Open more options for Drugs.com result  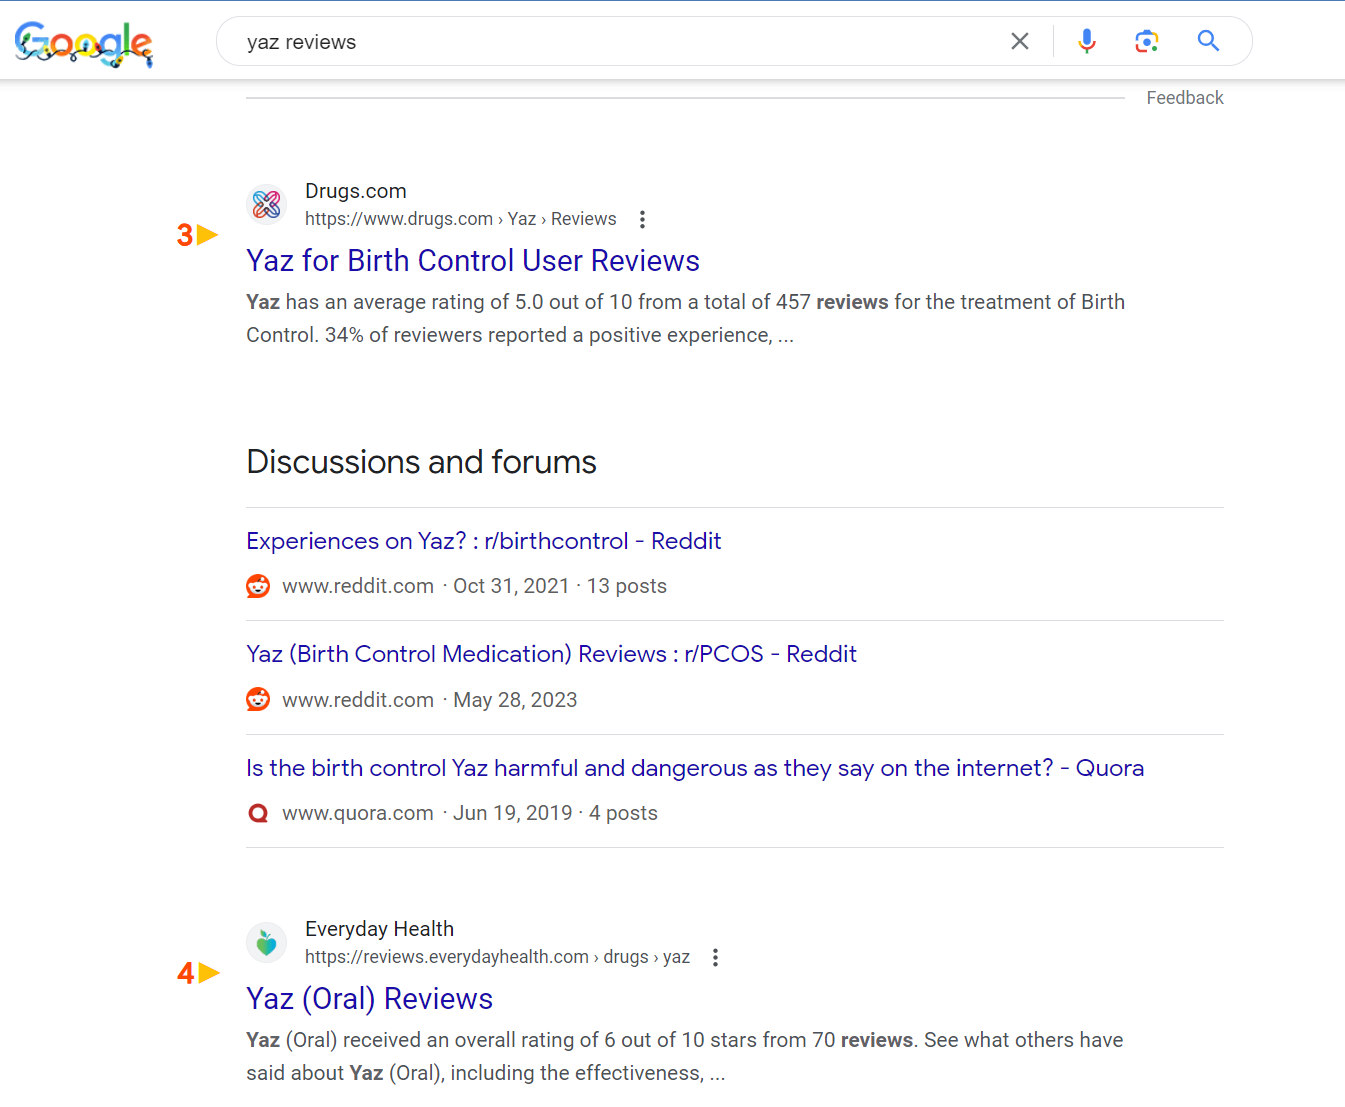(x=642, y=219)
